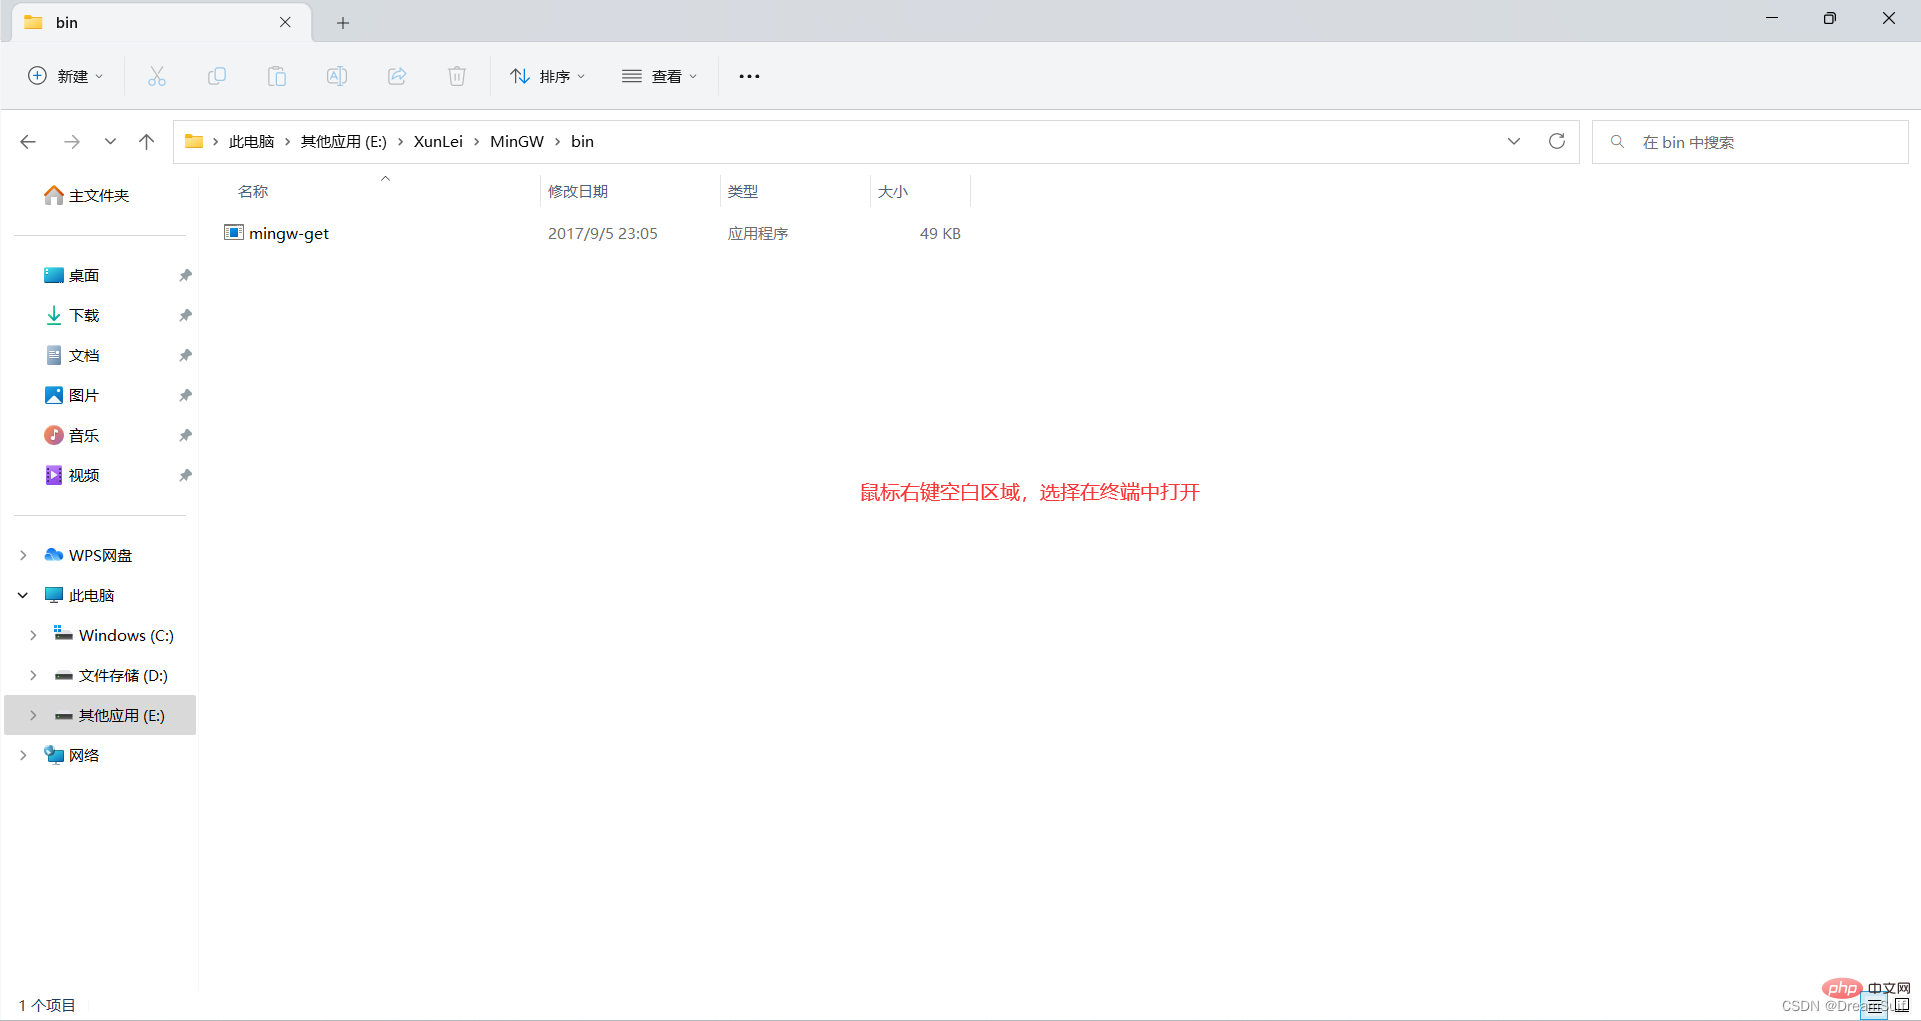Select the Rename (重命名) toolbar icon

coord(337,76)
